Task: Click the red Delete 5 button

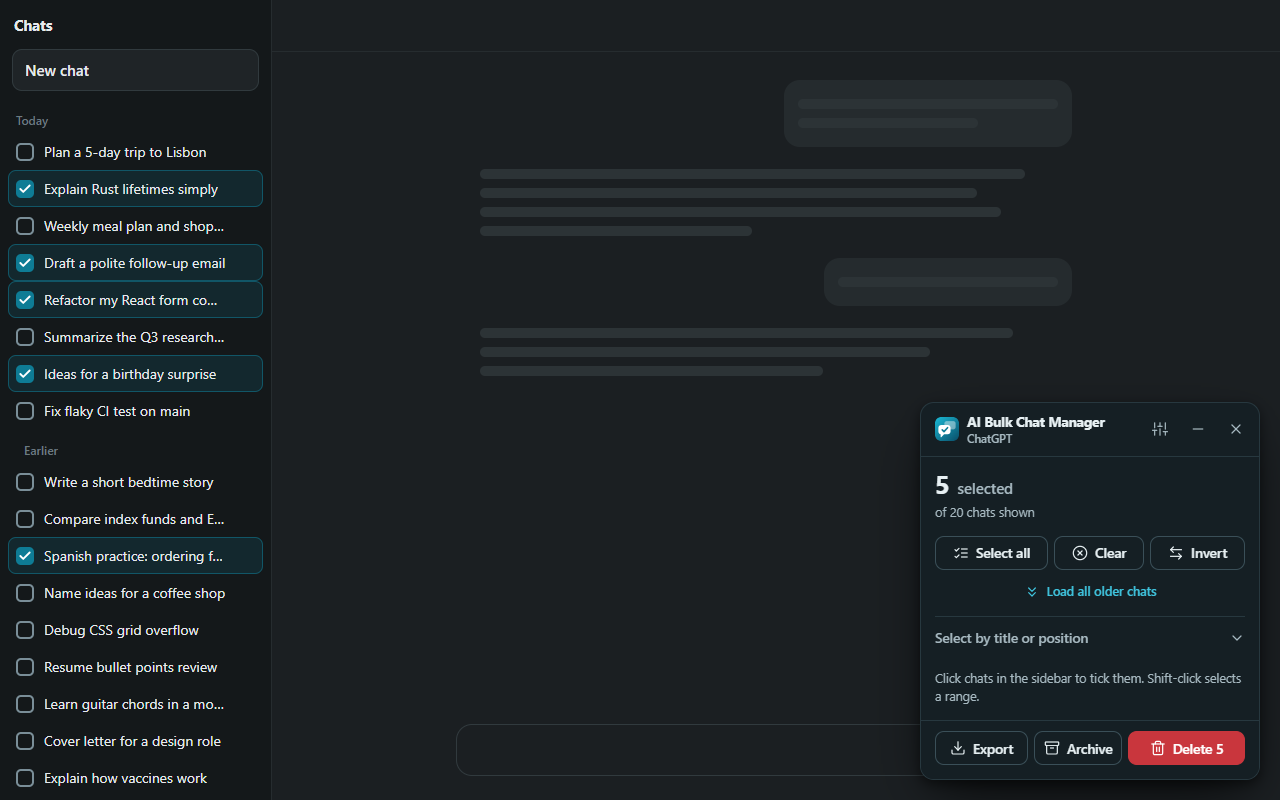Action: pos(1186,748)
